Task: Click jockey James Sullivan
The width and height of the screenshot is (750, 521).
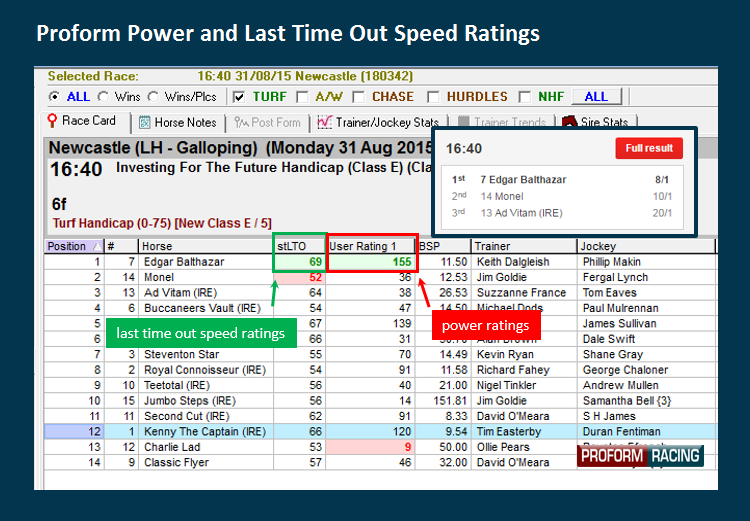Action: [x=619, y=324]
